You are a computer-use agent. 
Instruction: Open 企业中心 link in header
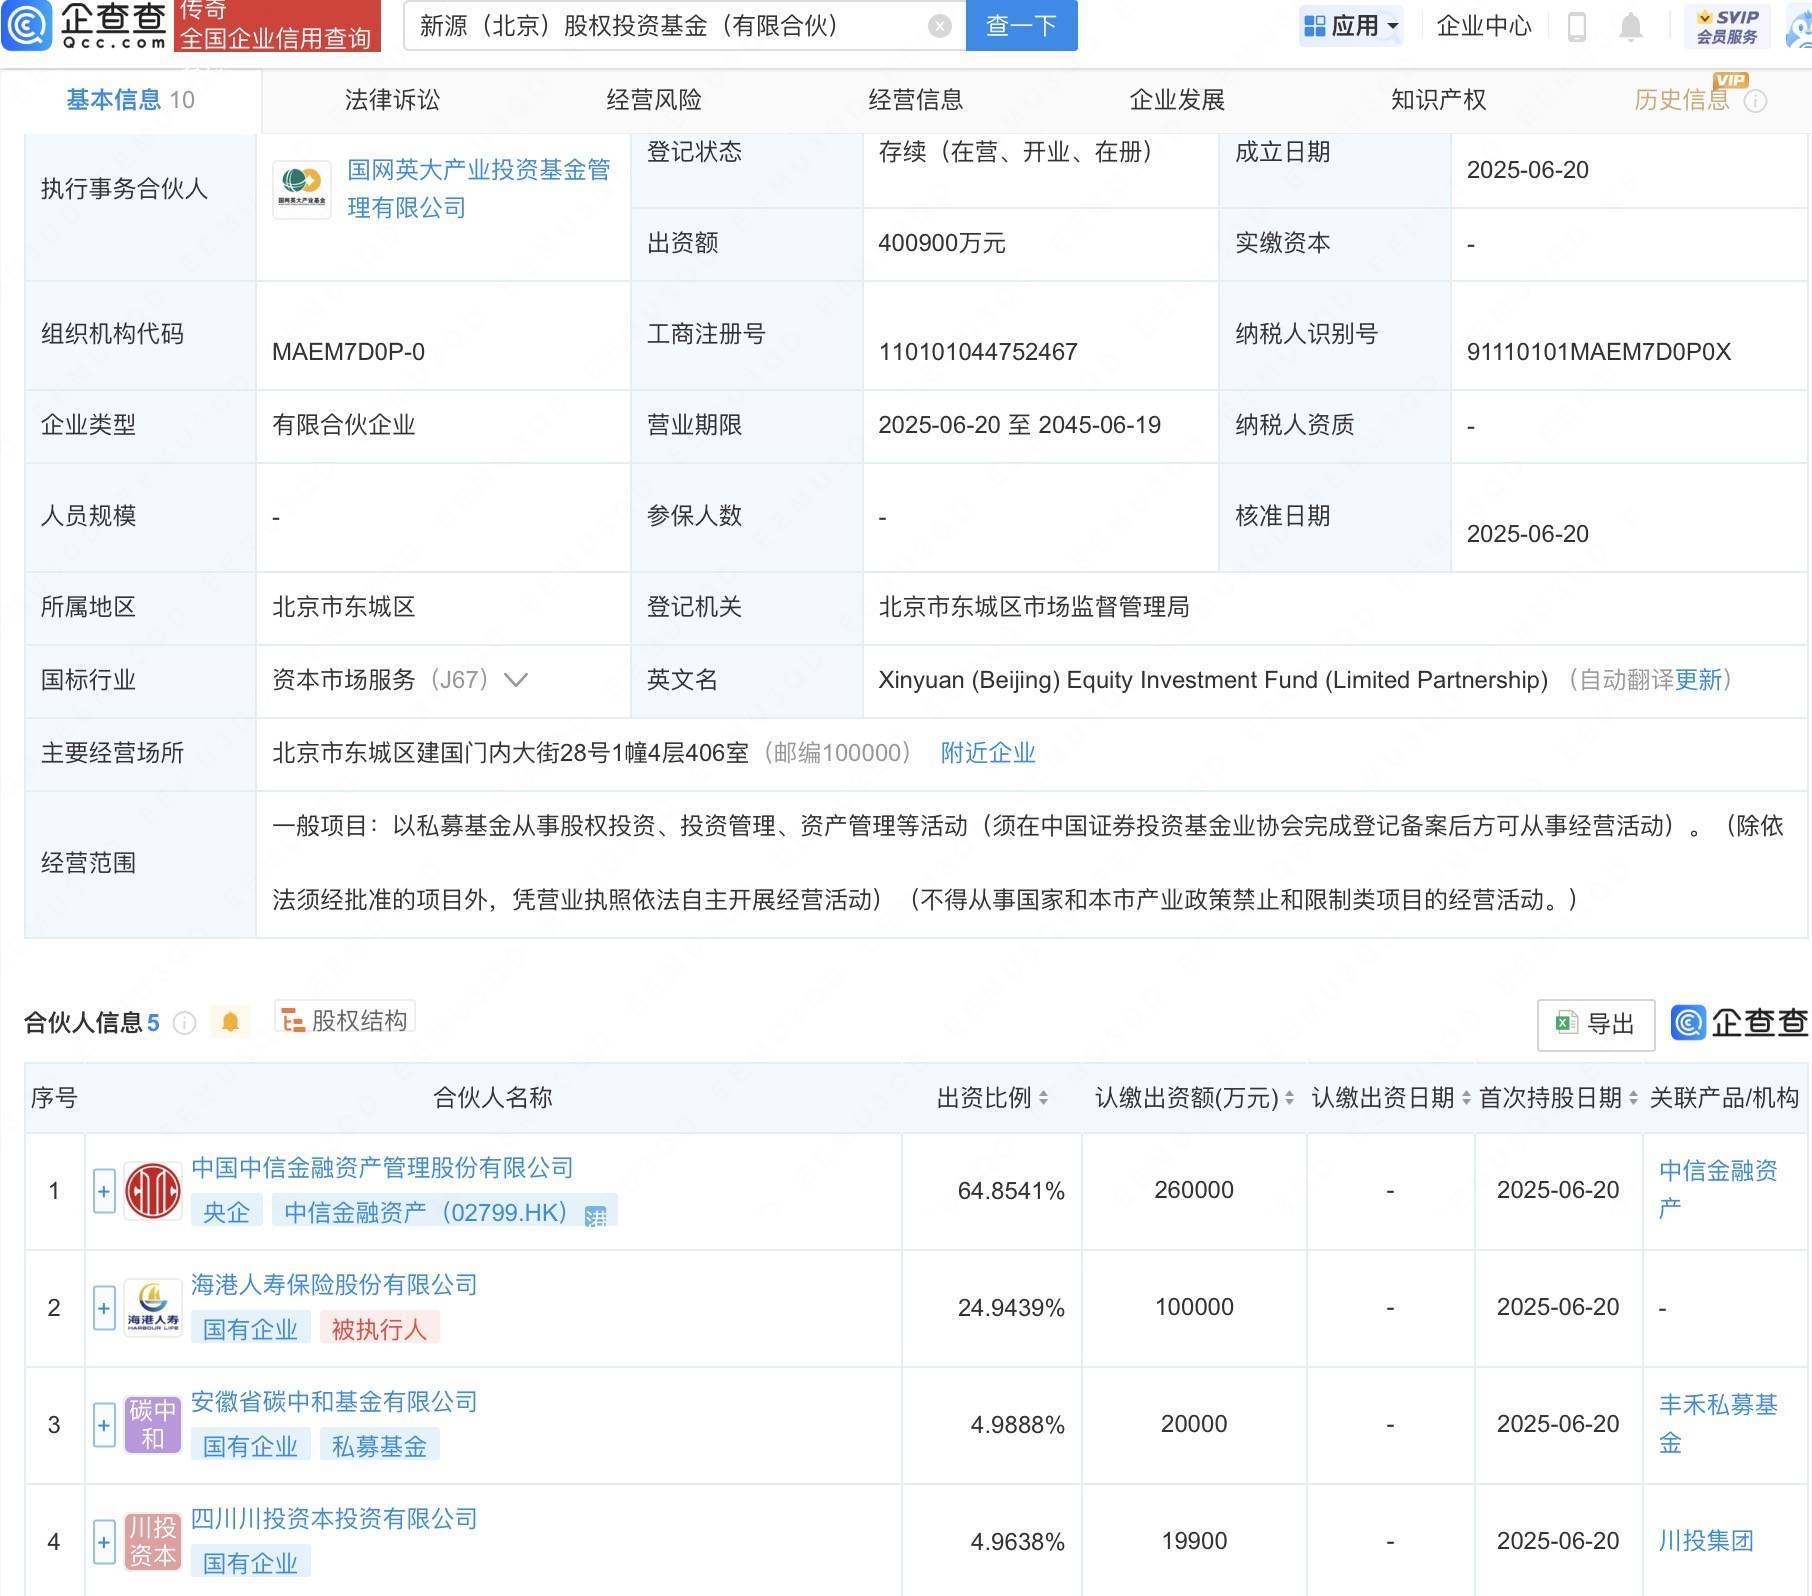click(x=1484, y=26)
